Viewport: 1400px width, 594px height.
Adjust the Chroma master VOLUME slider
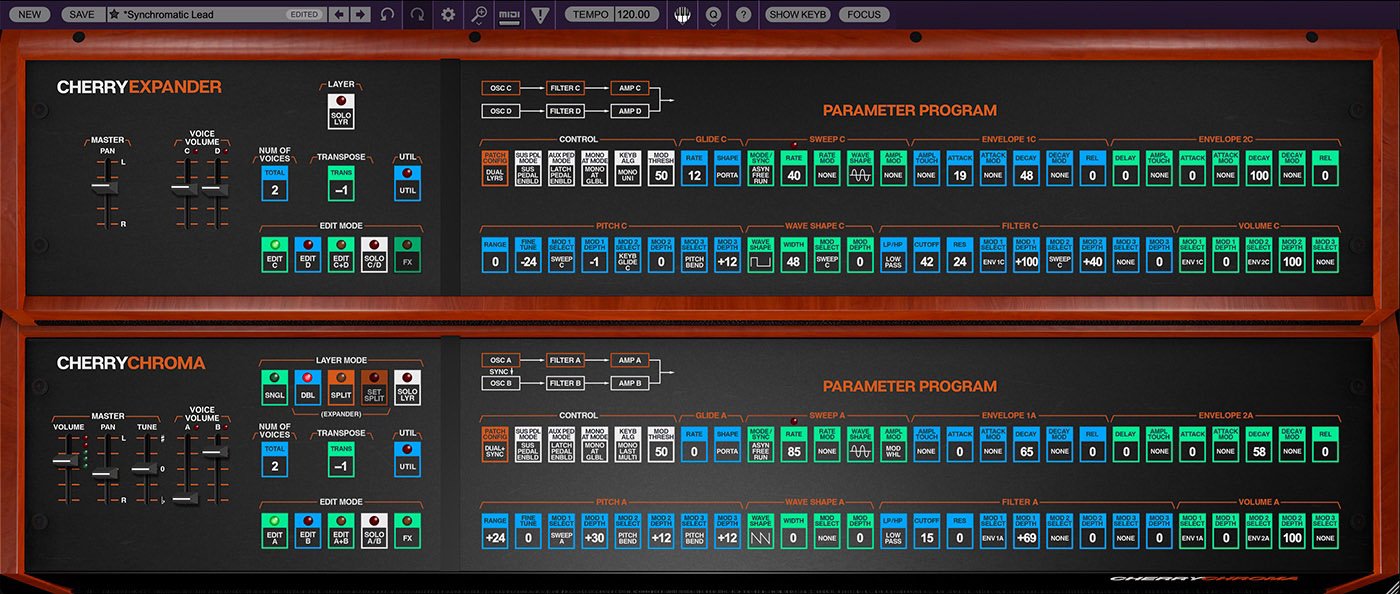coord(65,459)
